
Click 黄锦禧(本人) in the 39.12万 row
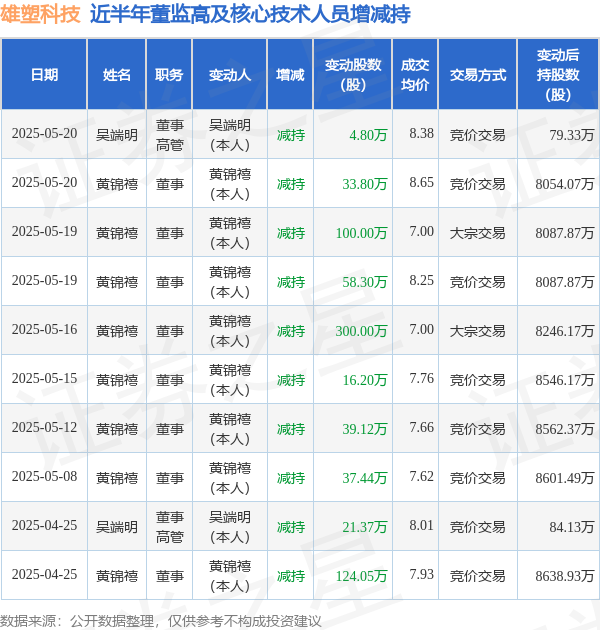pos(230,429)
